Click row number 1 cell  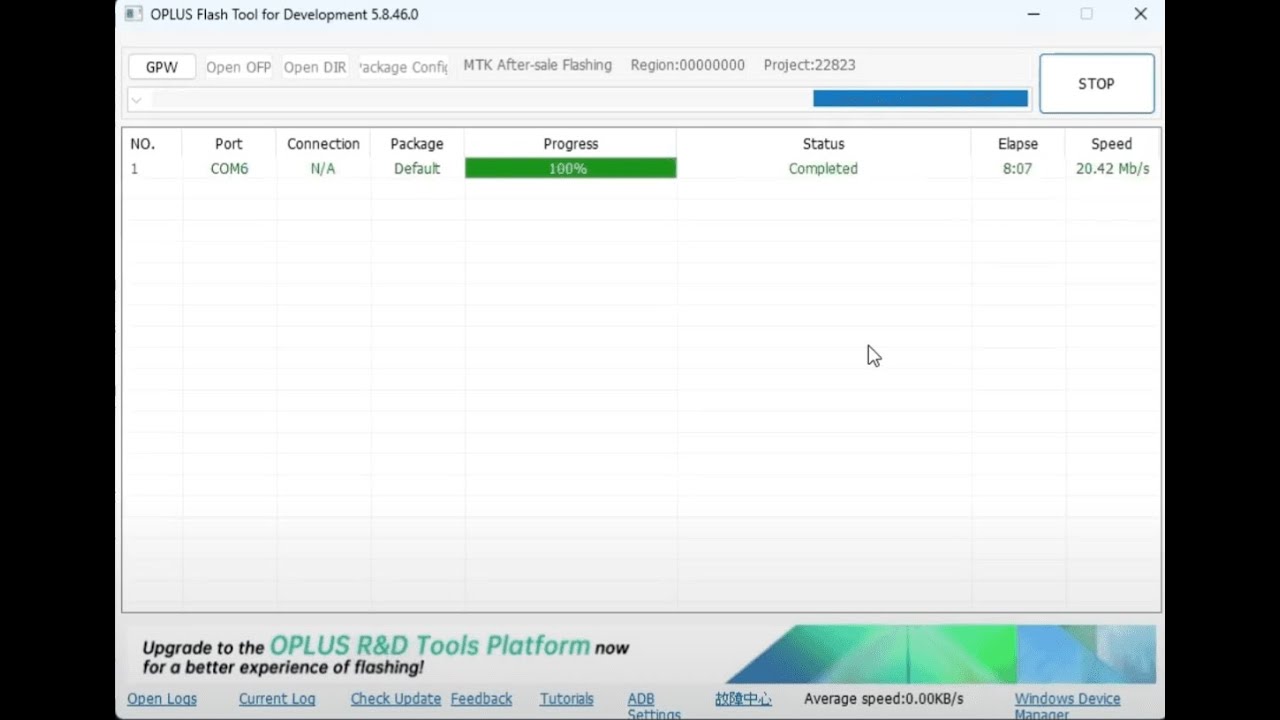(x=135, y=169)
